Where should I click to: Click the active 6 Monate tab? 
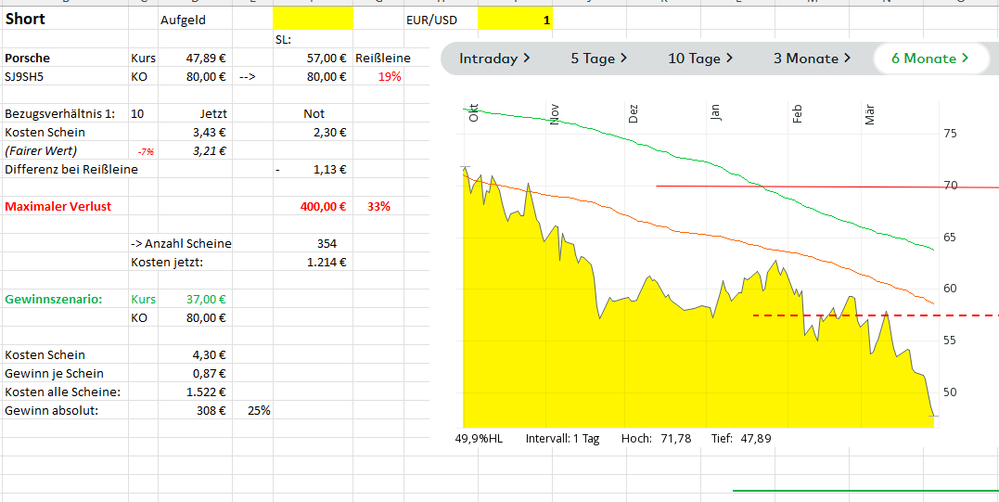click(x=930, y=58)
